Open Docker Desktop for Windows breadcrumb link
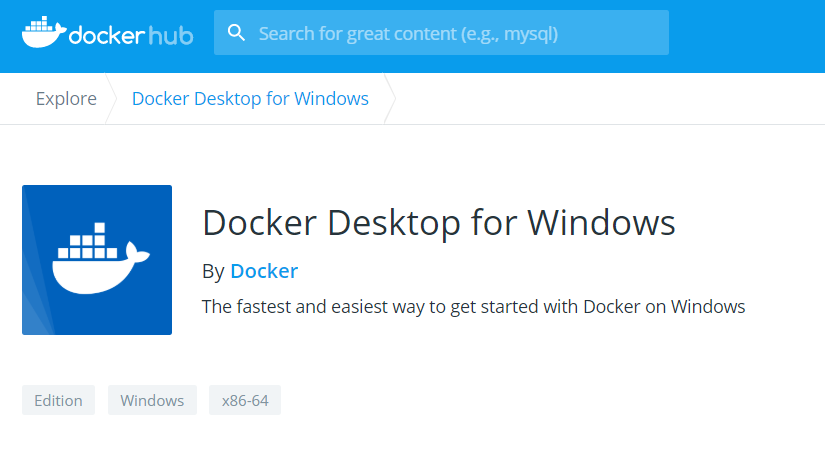825x458 pixels. [x=250, y=98]
